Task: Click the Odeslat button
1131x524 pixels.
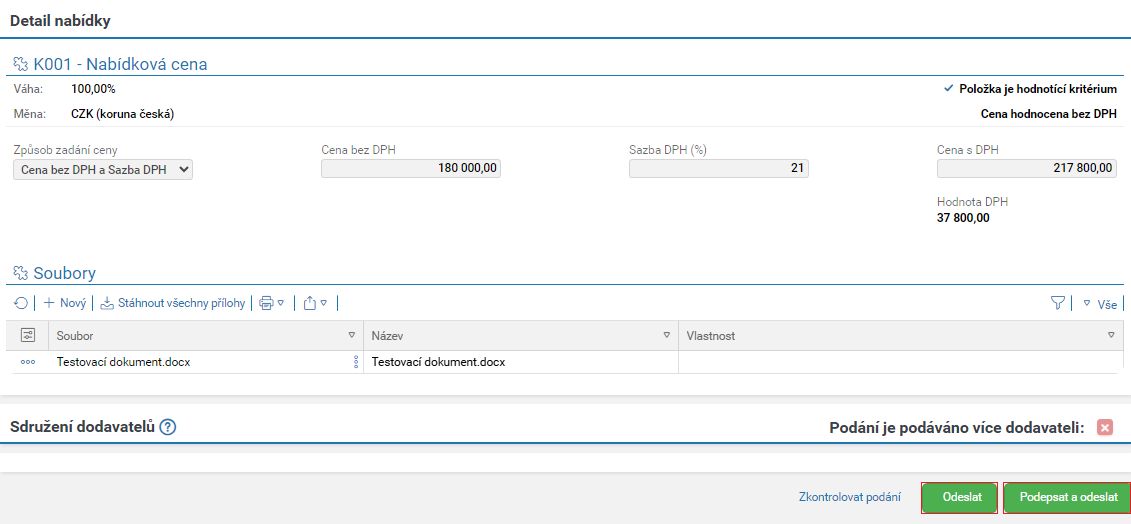Action: [x=959, y=497]
